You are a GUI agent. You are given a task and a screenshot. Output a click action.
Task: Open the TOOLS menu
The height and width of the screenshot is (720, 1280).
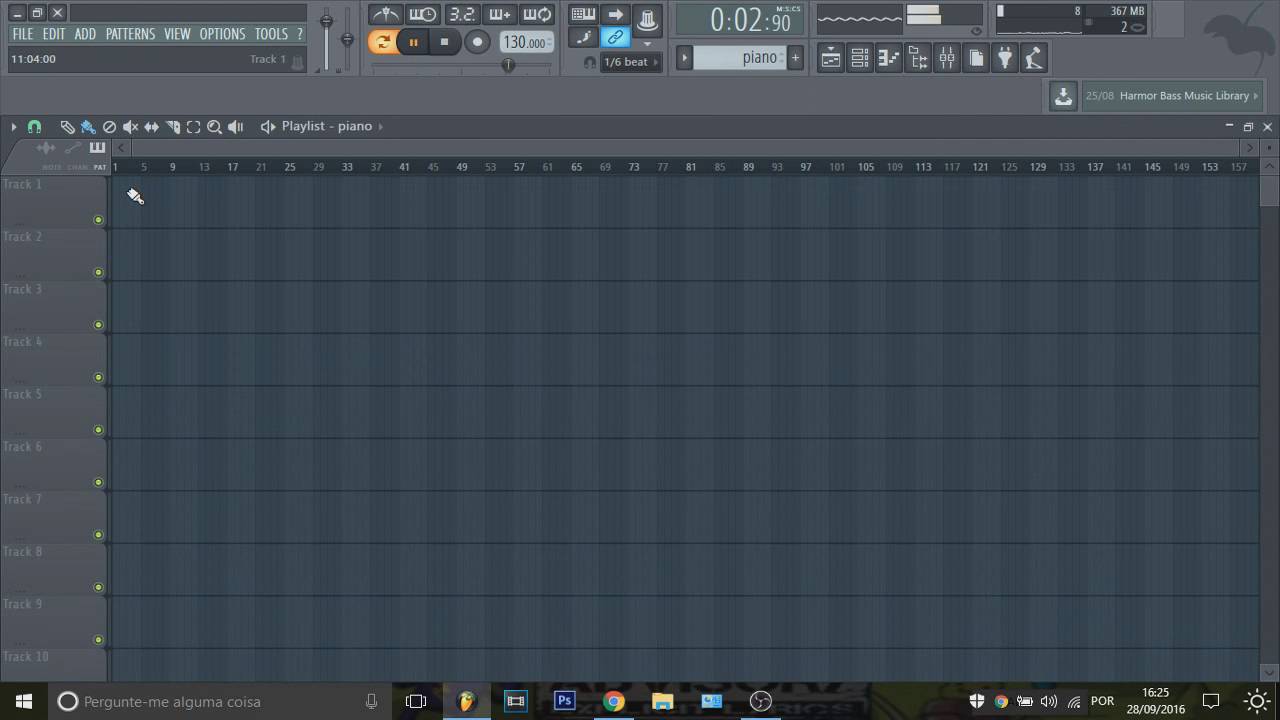(x=271, y=34)
